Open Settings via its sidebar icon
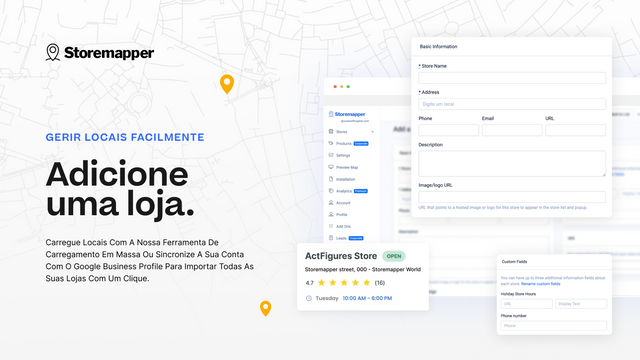Image resolution: width=640 pixels, height=360 pixels. [x=331, y=155]
